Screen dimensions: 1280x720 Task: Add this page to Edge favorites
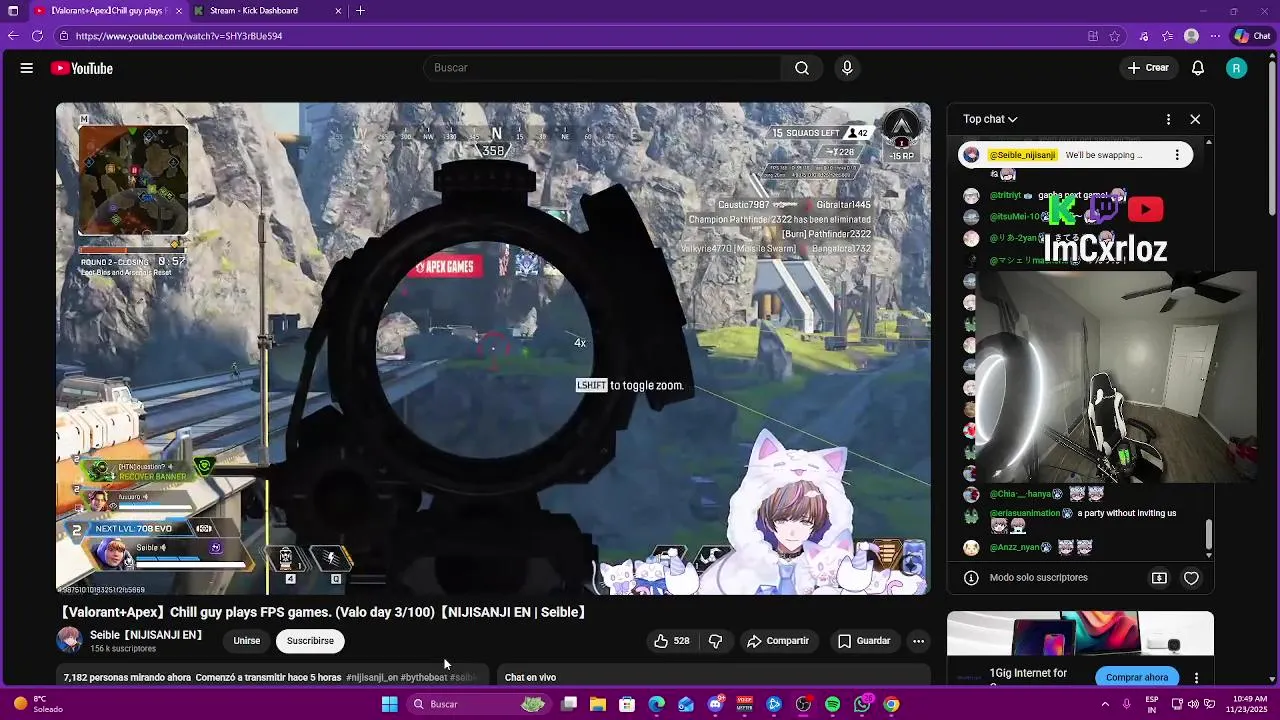click(1115, 36)
